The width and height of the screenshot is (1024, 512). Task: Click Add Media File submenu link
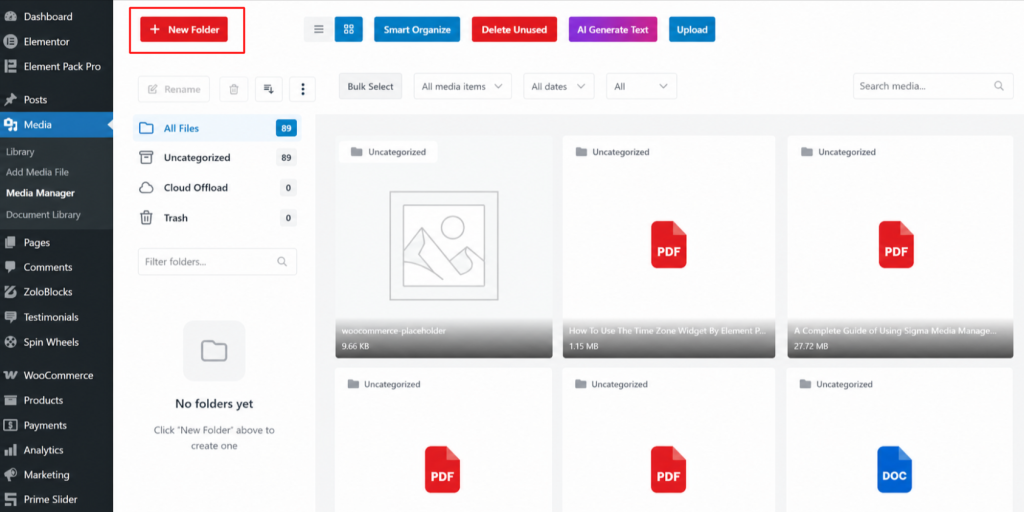[x=37, y=172]
